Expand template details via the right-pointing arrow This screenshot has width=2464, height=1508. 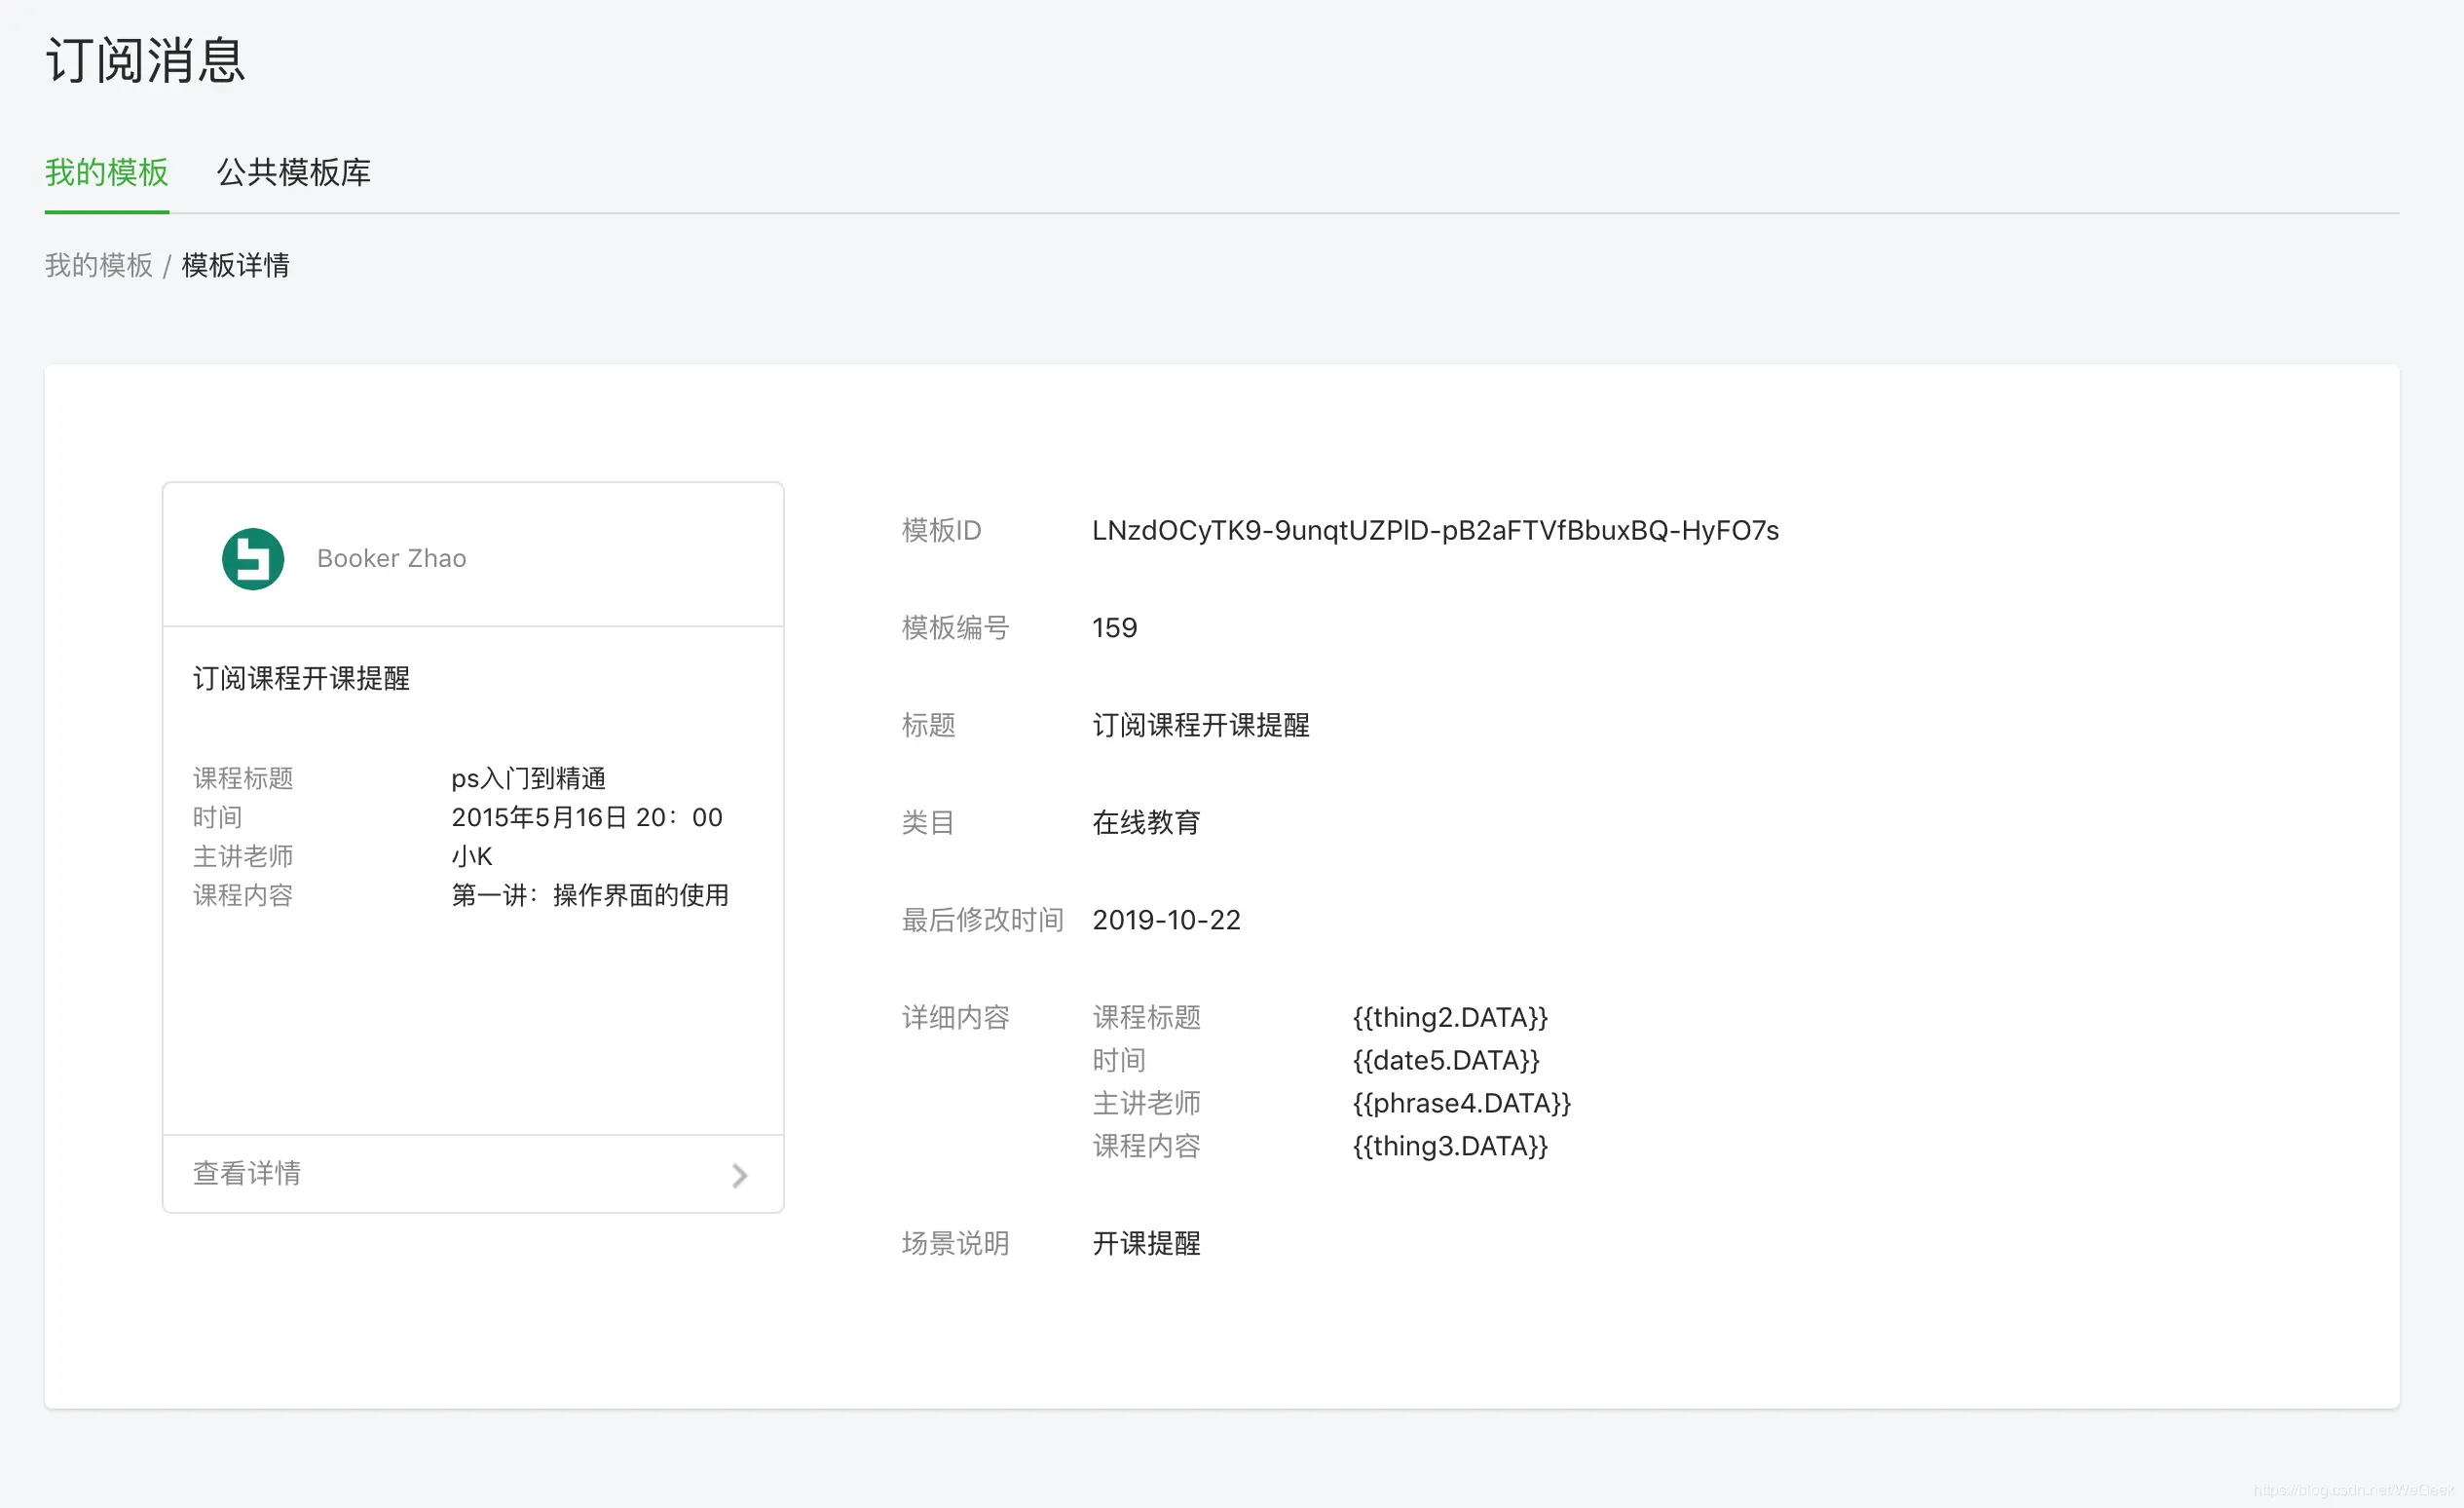point(739,1175)
